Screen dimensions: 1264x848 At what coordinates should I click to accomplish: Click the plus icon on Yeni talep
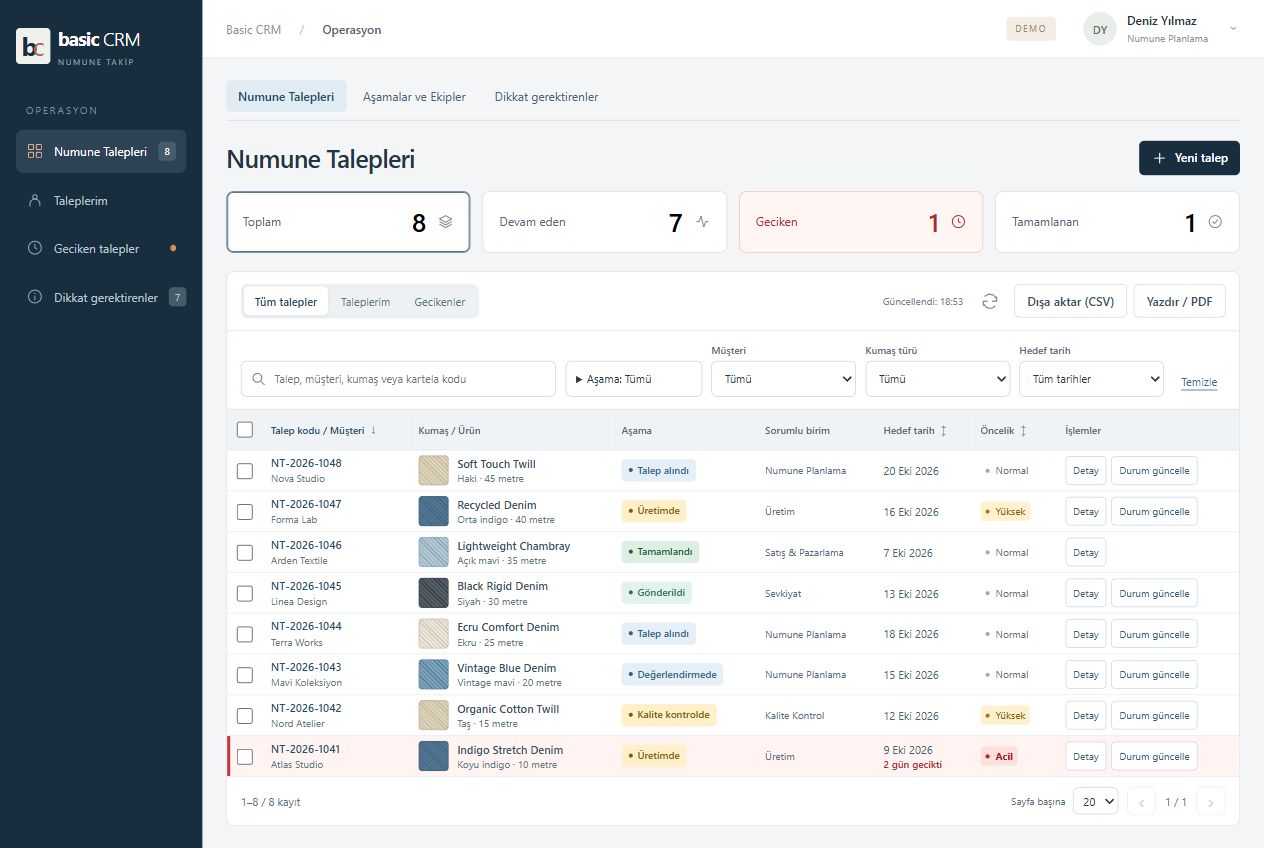click(x=1159, y=158)
